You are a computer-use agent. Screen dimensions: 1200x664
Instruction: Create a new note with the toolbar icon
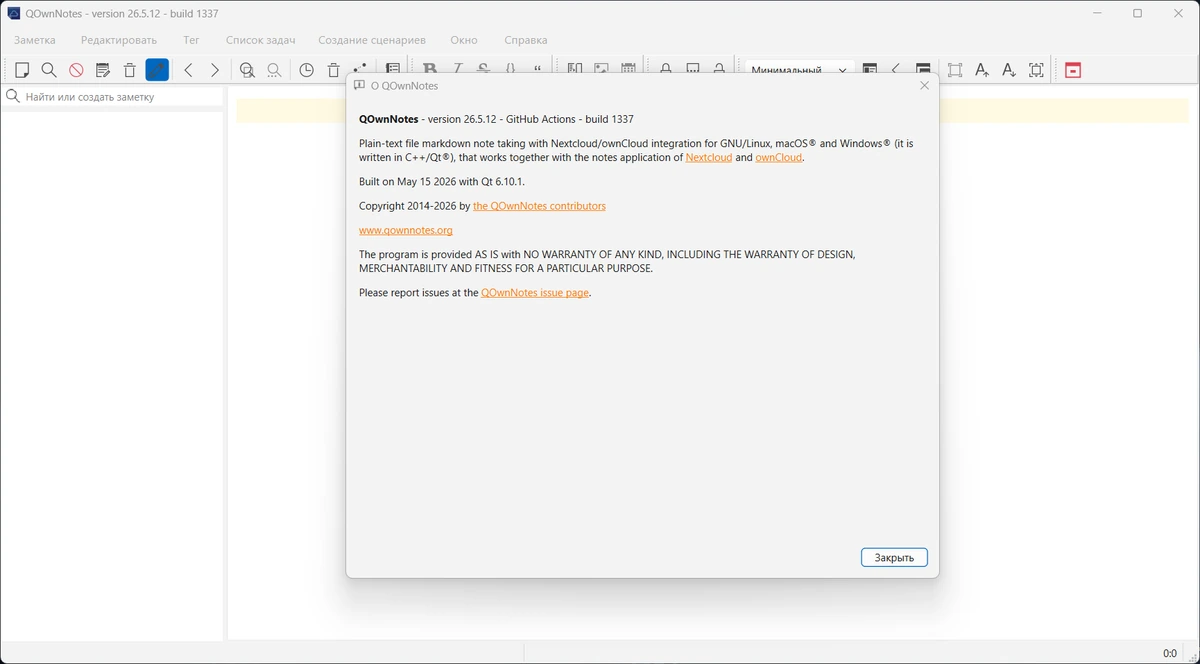coord(22,70)
